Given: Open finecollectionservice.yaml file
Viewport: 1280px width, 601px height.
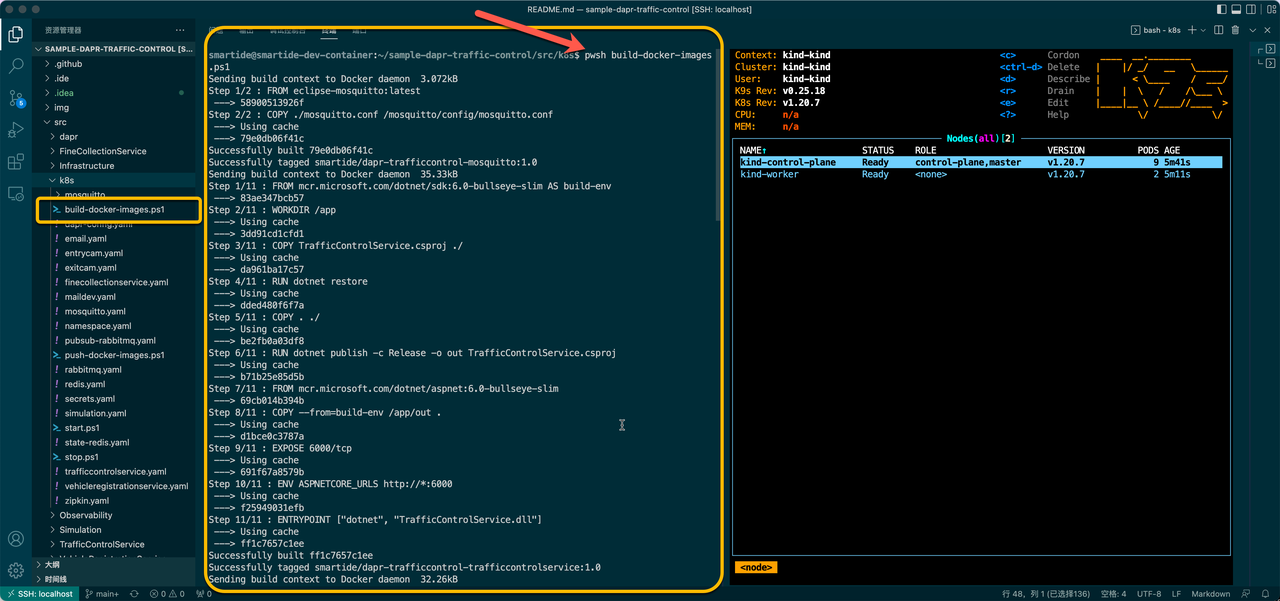Looking at the screenshot, I should tap(114, 282).
